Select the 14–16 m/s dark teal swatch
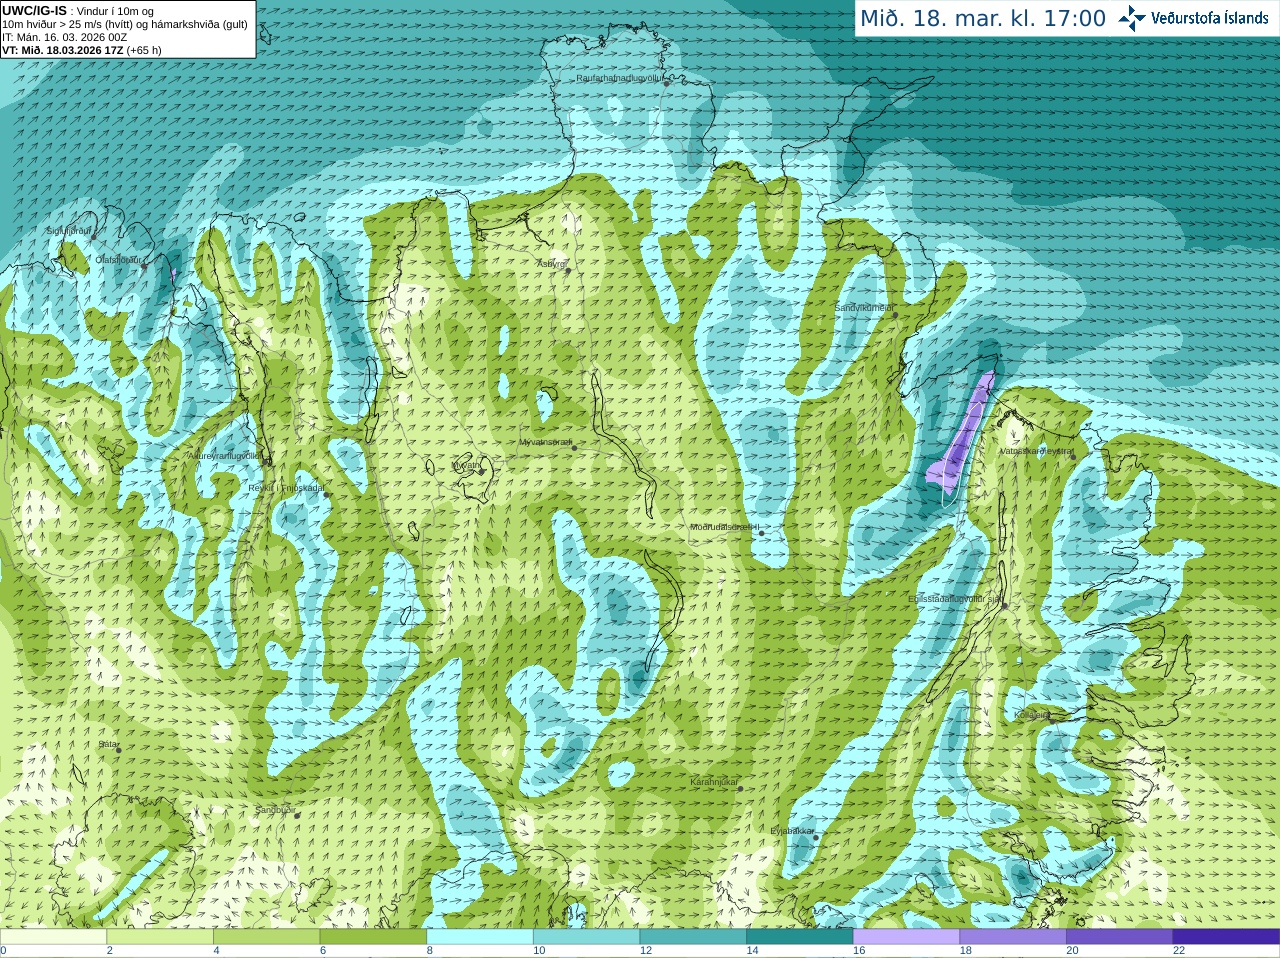The height and width of the screenshot is (958, 1280). pos(800,937)
